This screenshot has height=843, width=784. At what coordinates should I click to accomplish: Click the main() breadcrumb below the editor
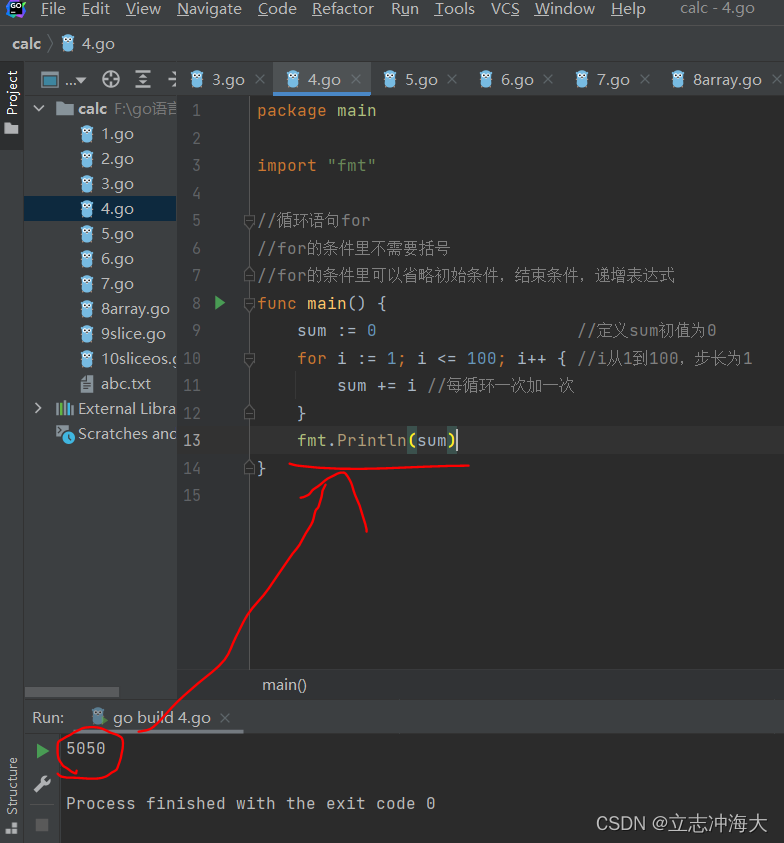284,685
